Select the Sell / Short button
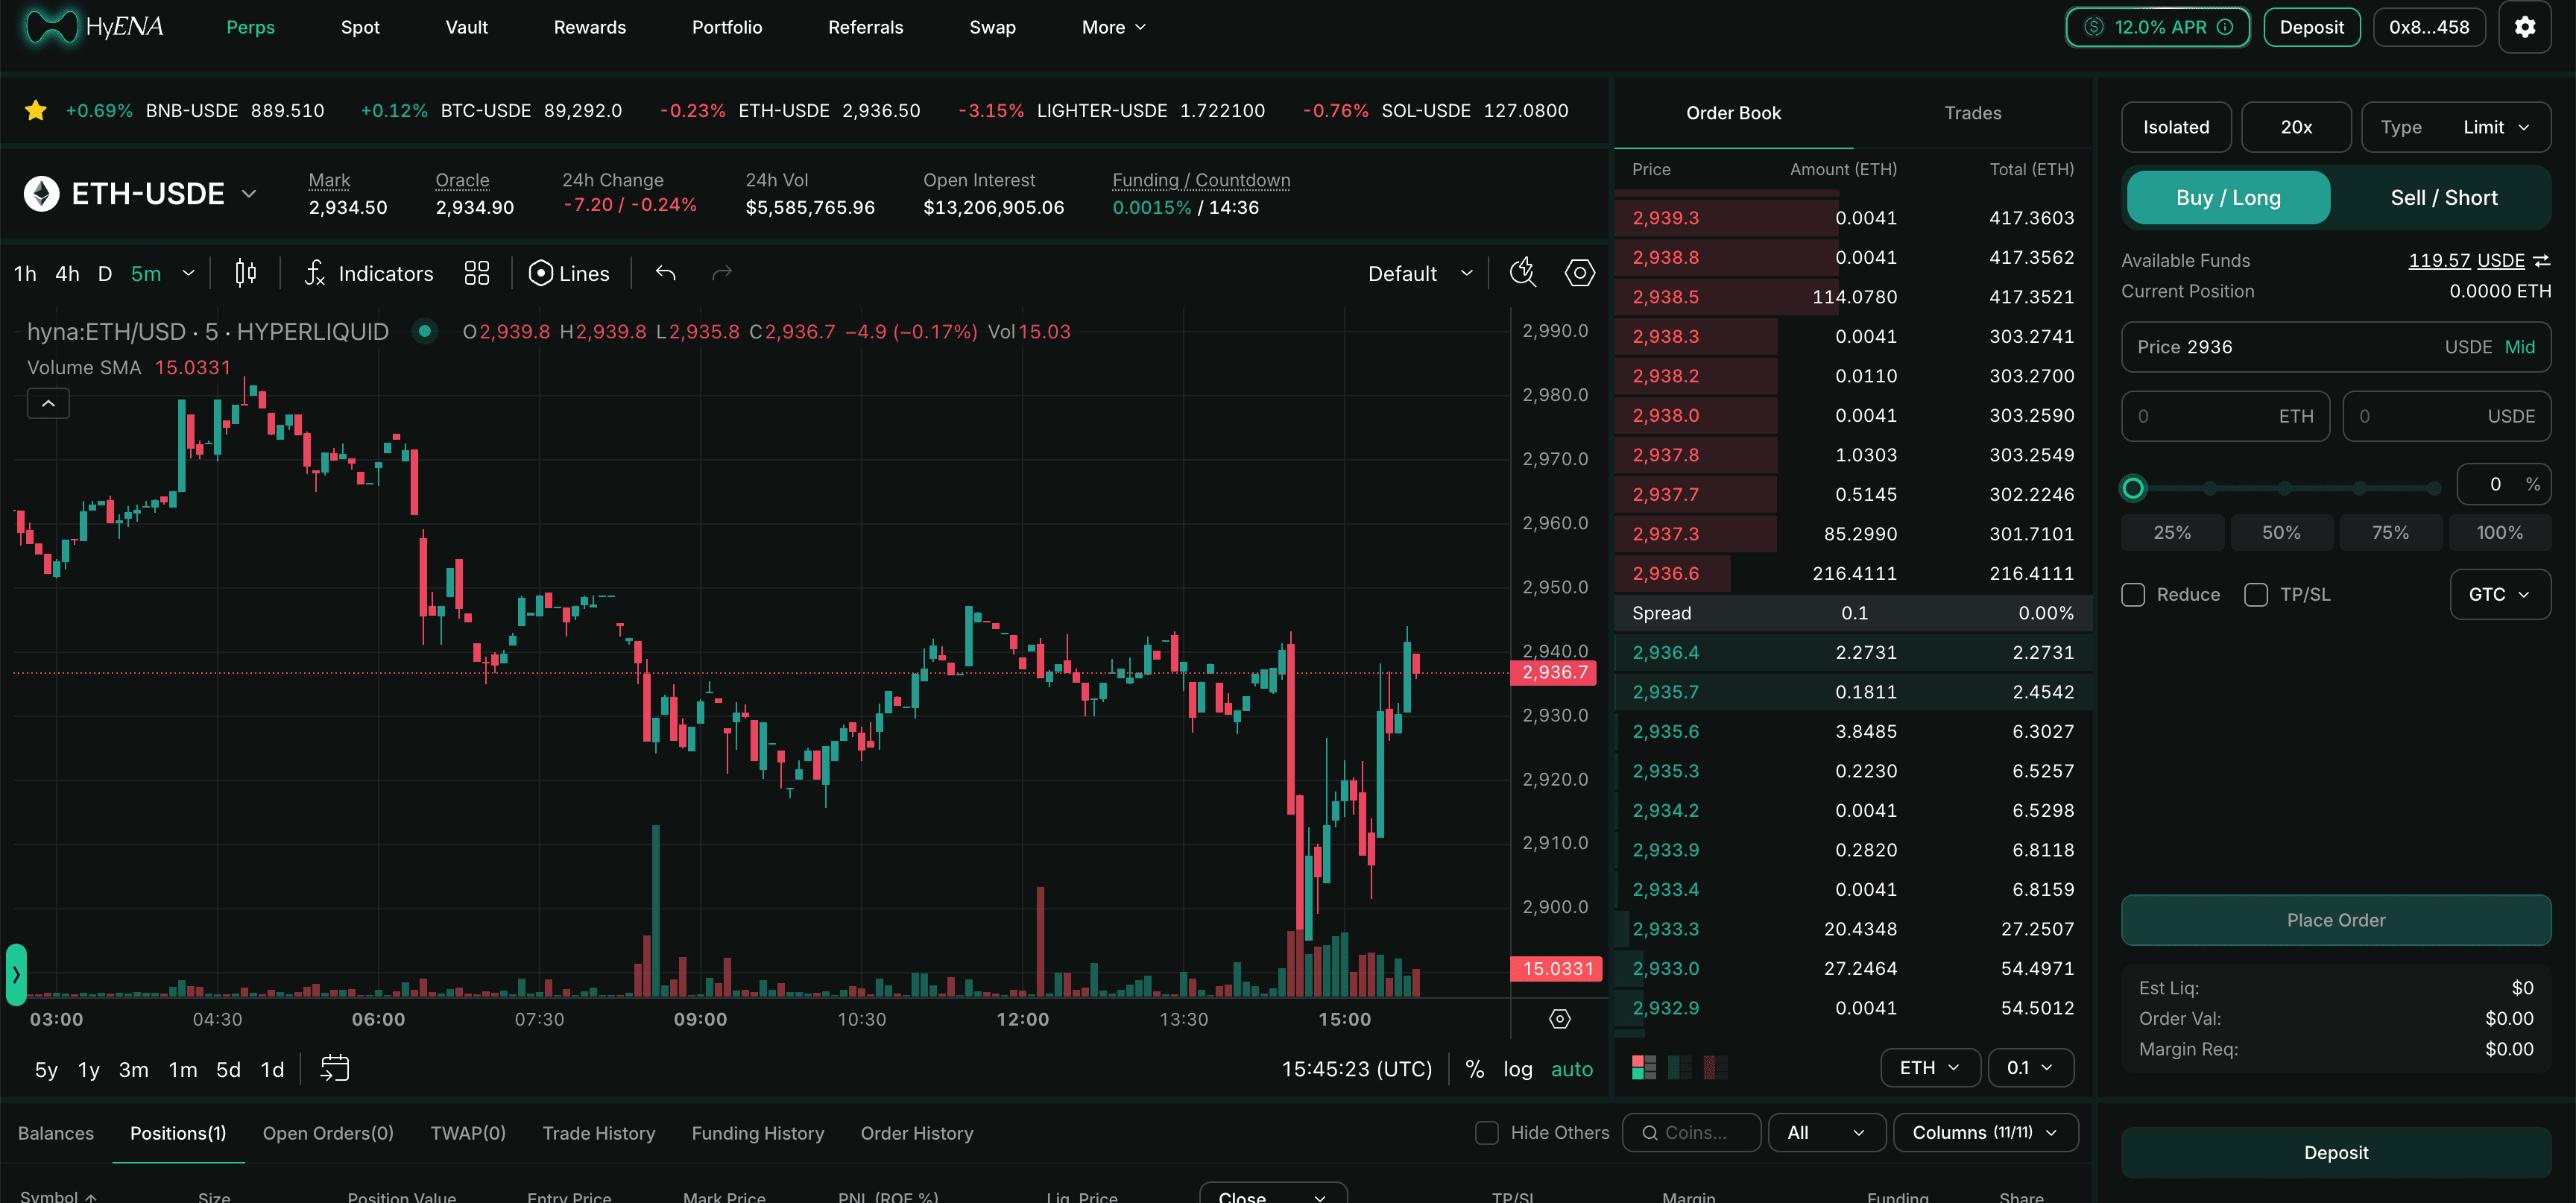 tap(2443, 198)
